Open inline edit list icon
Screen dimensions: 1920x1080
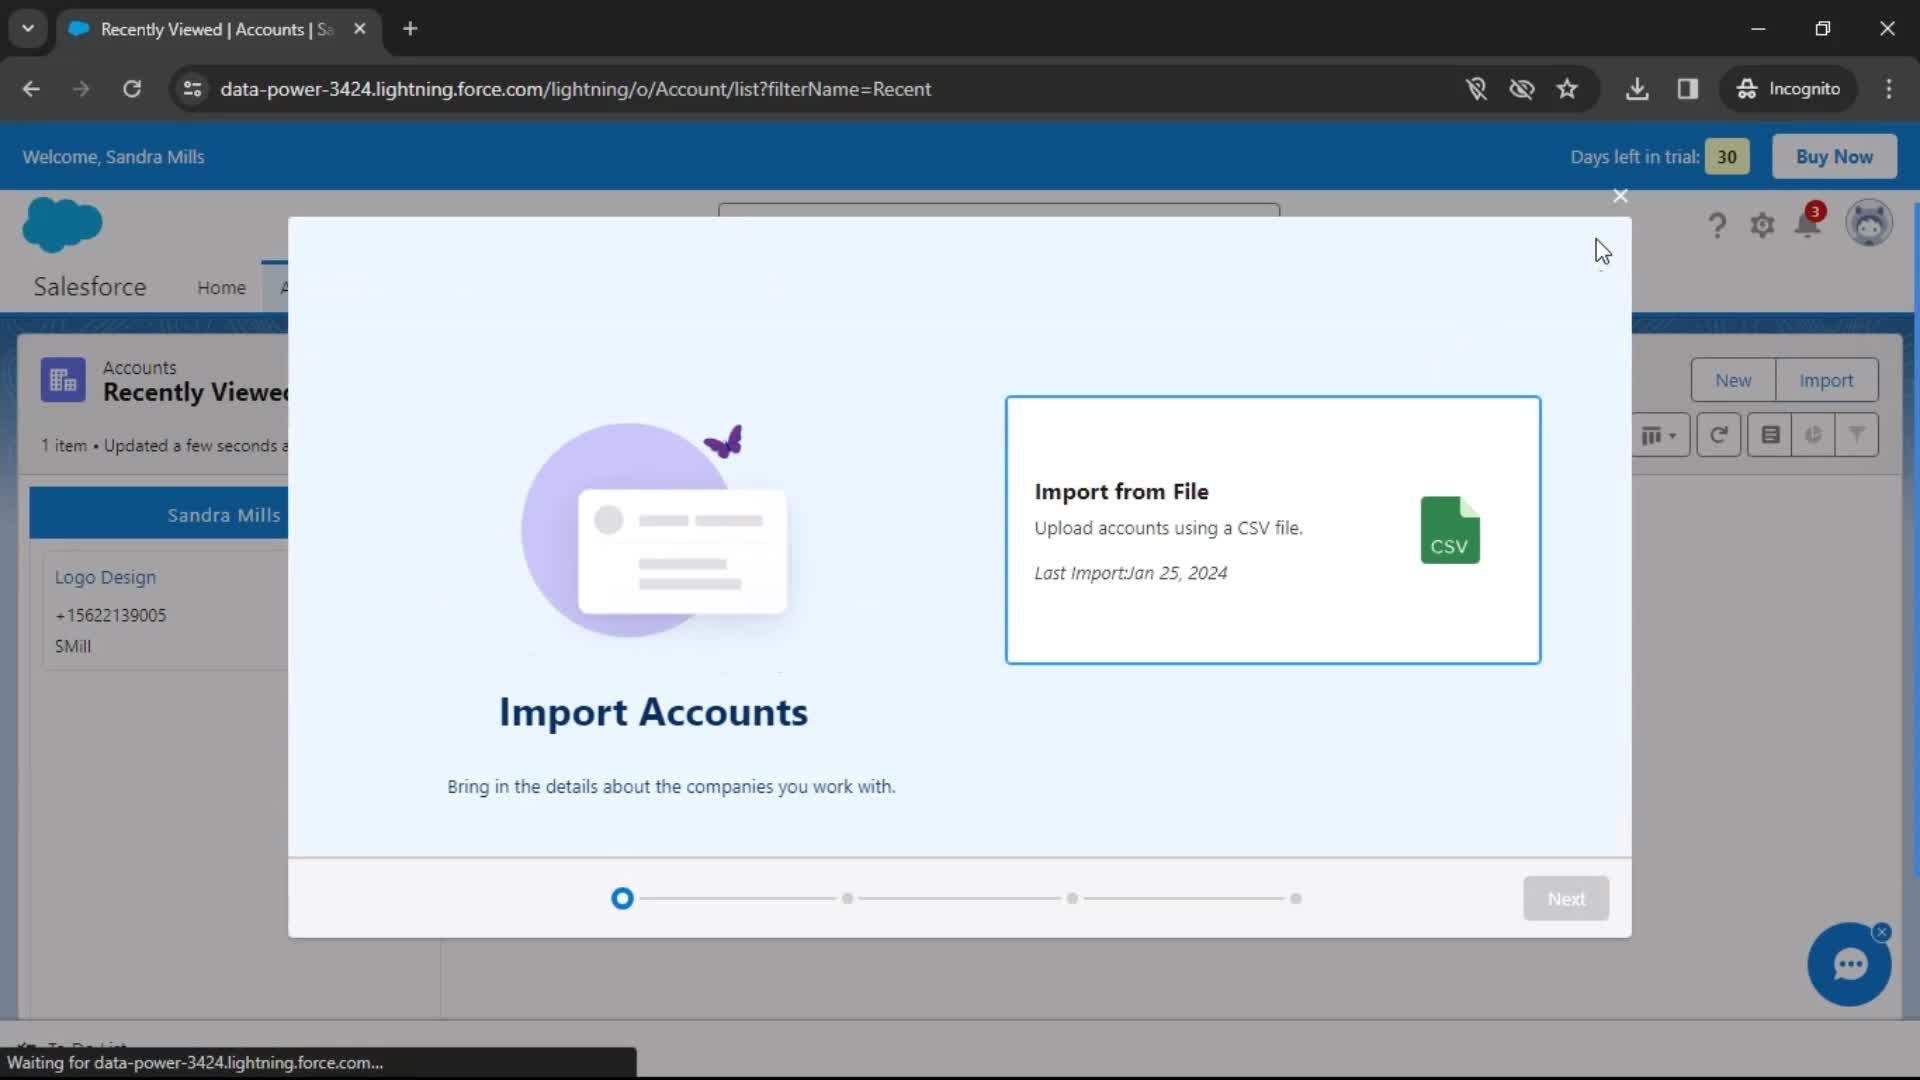[x=1770, y=435]
